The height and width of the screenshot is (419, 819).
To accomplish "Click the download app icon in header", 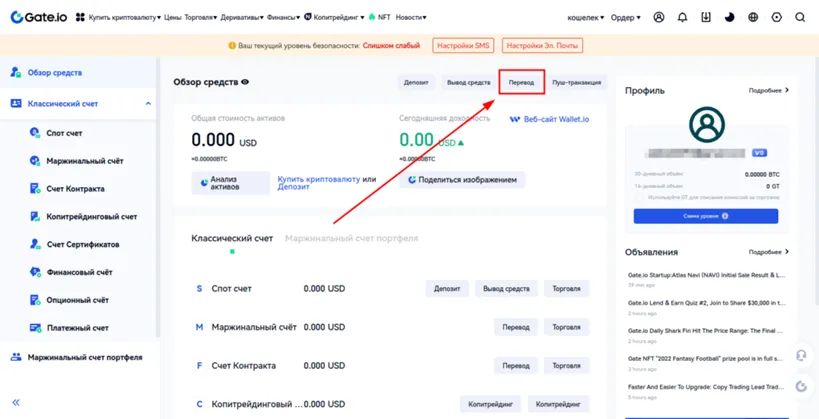I will (706, 17).
